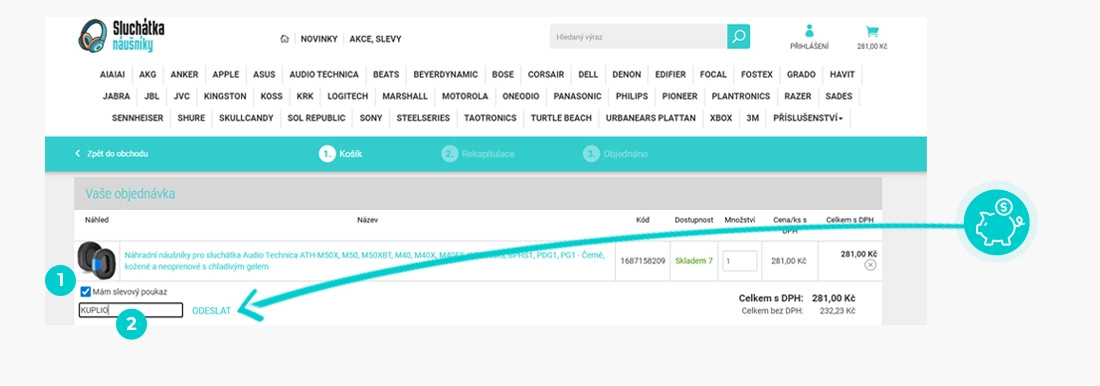Go back via Zpět do obchodu arrow
Viewport: 1100px width, 386px height.
[111, 154]
